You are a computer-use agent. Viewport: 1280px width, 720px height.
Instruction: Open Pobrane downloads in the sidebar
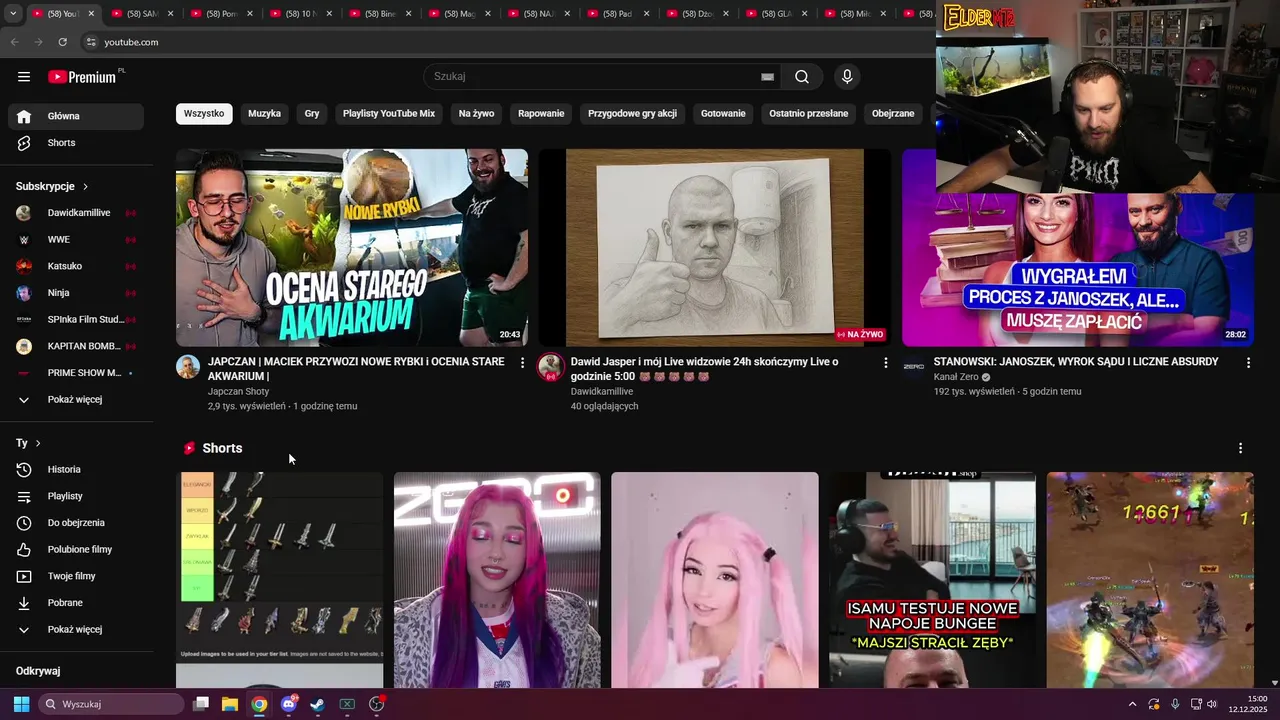[76, 603]
